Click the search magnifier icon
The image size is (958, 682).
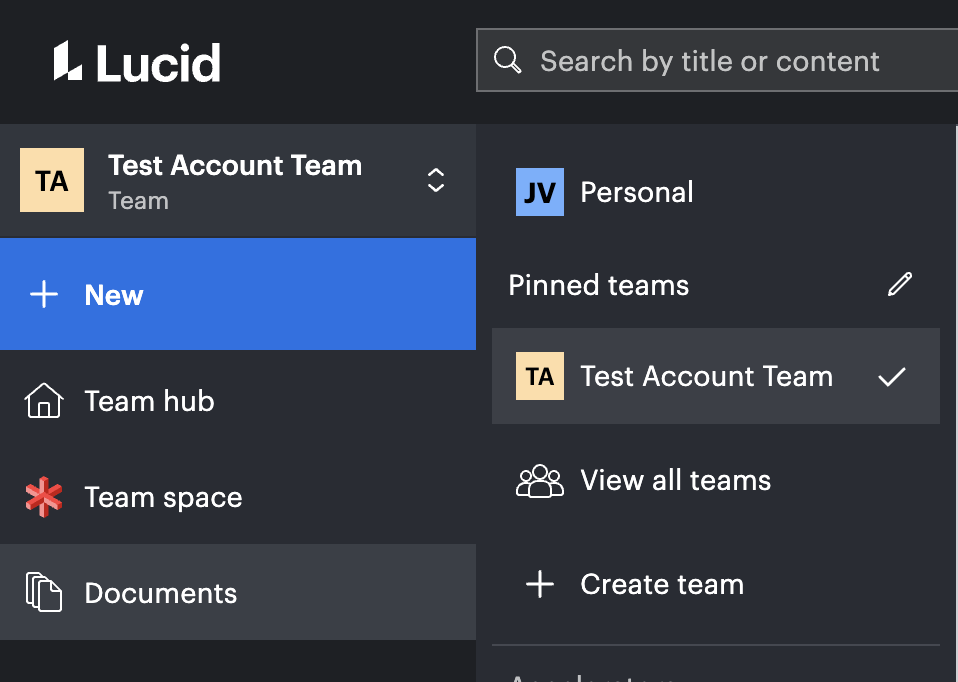click(507, 60)
